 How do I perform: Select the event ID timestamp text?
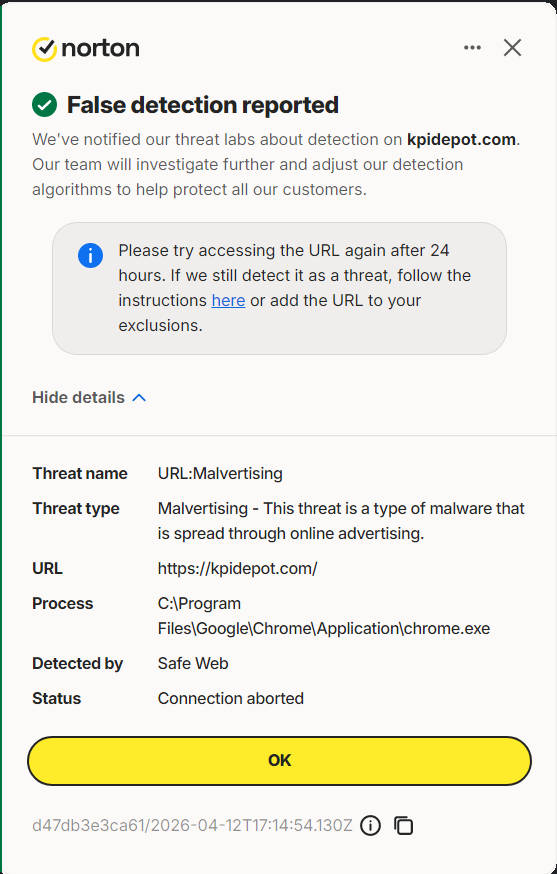(x=192, y=825)
